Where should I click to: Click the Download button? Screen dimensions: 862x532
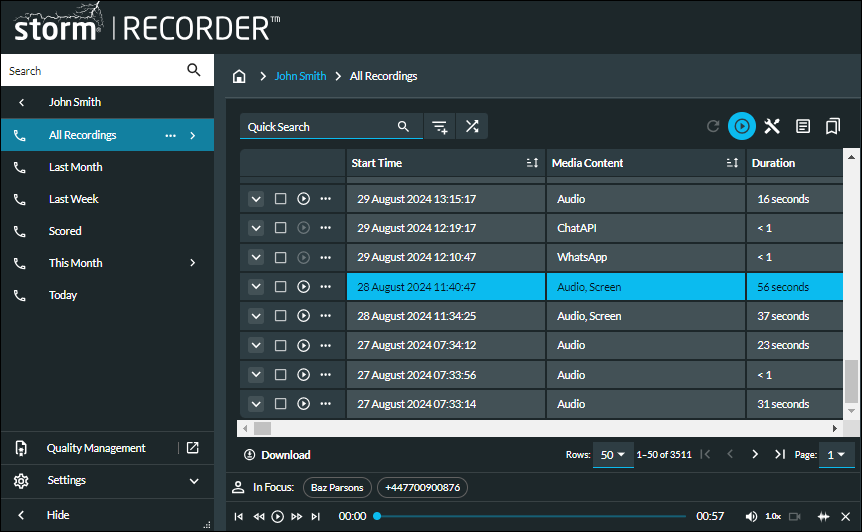point(278,455)
